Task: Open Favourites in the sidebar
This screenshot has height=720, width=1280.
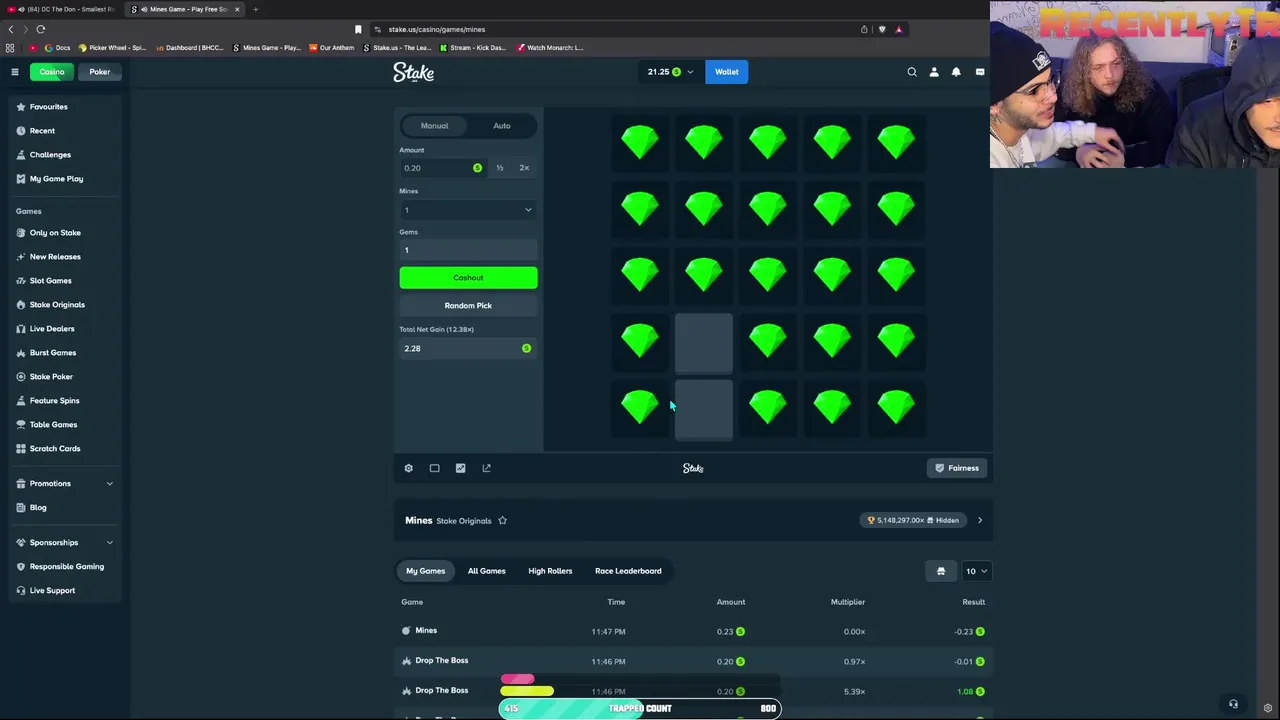Action: 64,107
